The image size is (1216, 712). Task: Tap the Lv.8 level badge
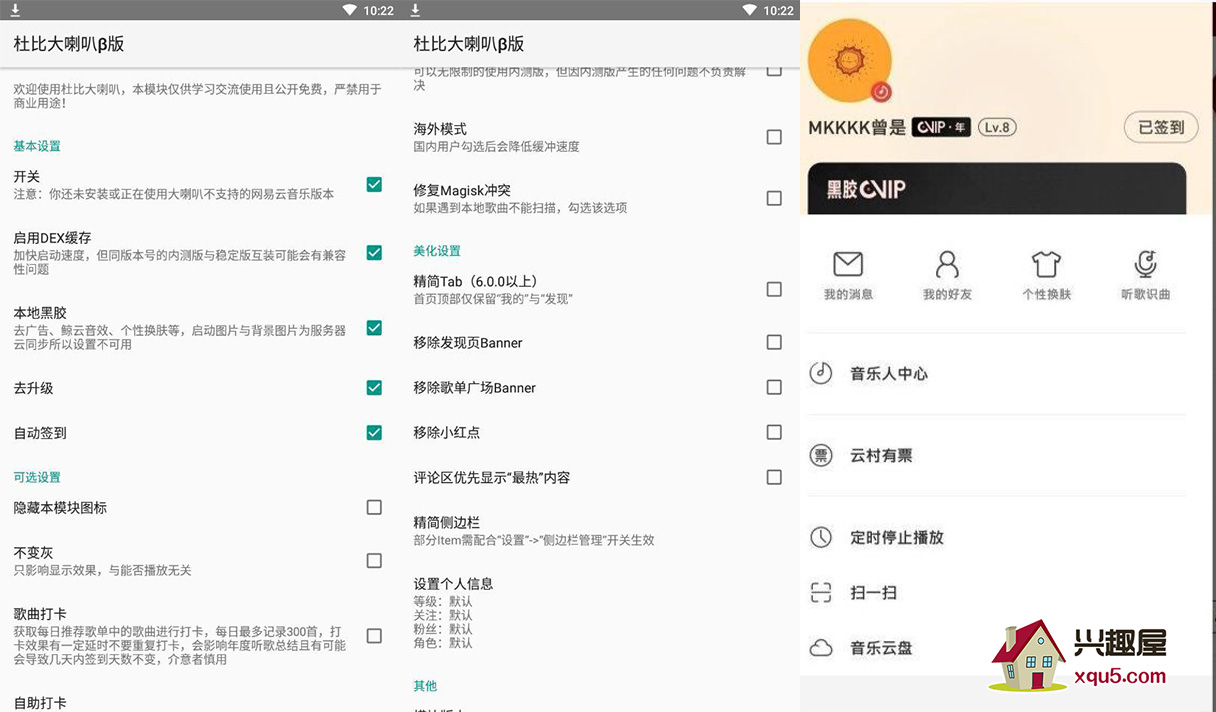click(x=996, y=127)
